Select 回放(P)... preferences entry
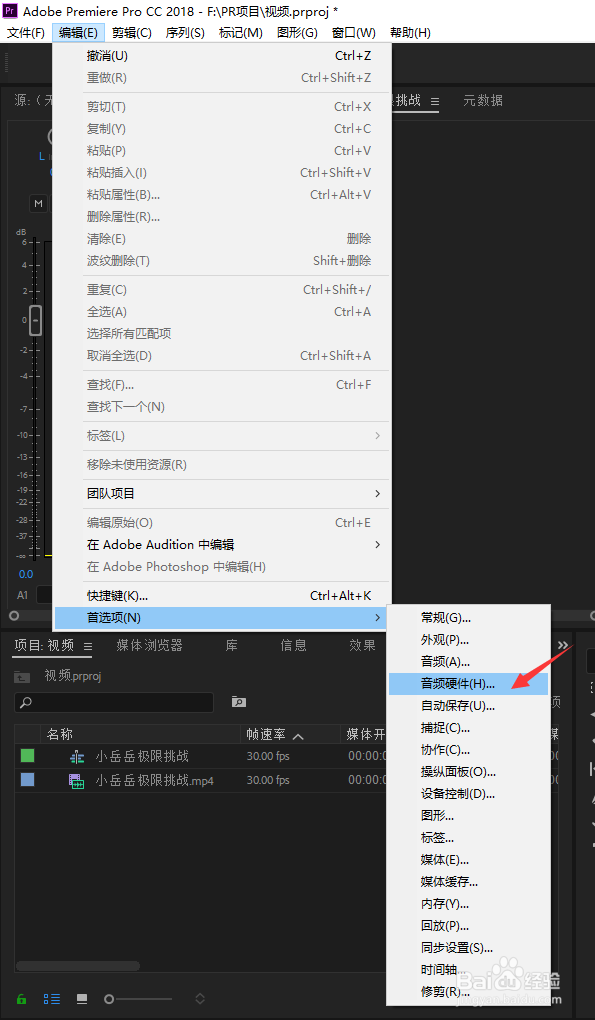 [468, 926]
